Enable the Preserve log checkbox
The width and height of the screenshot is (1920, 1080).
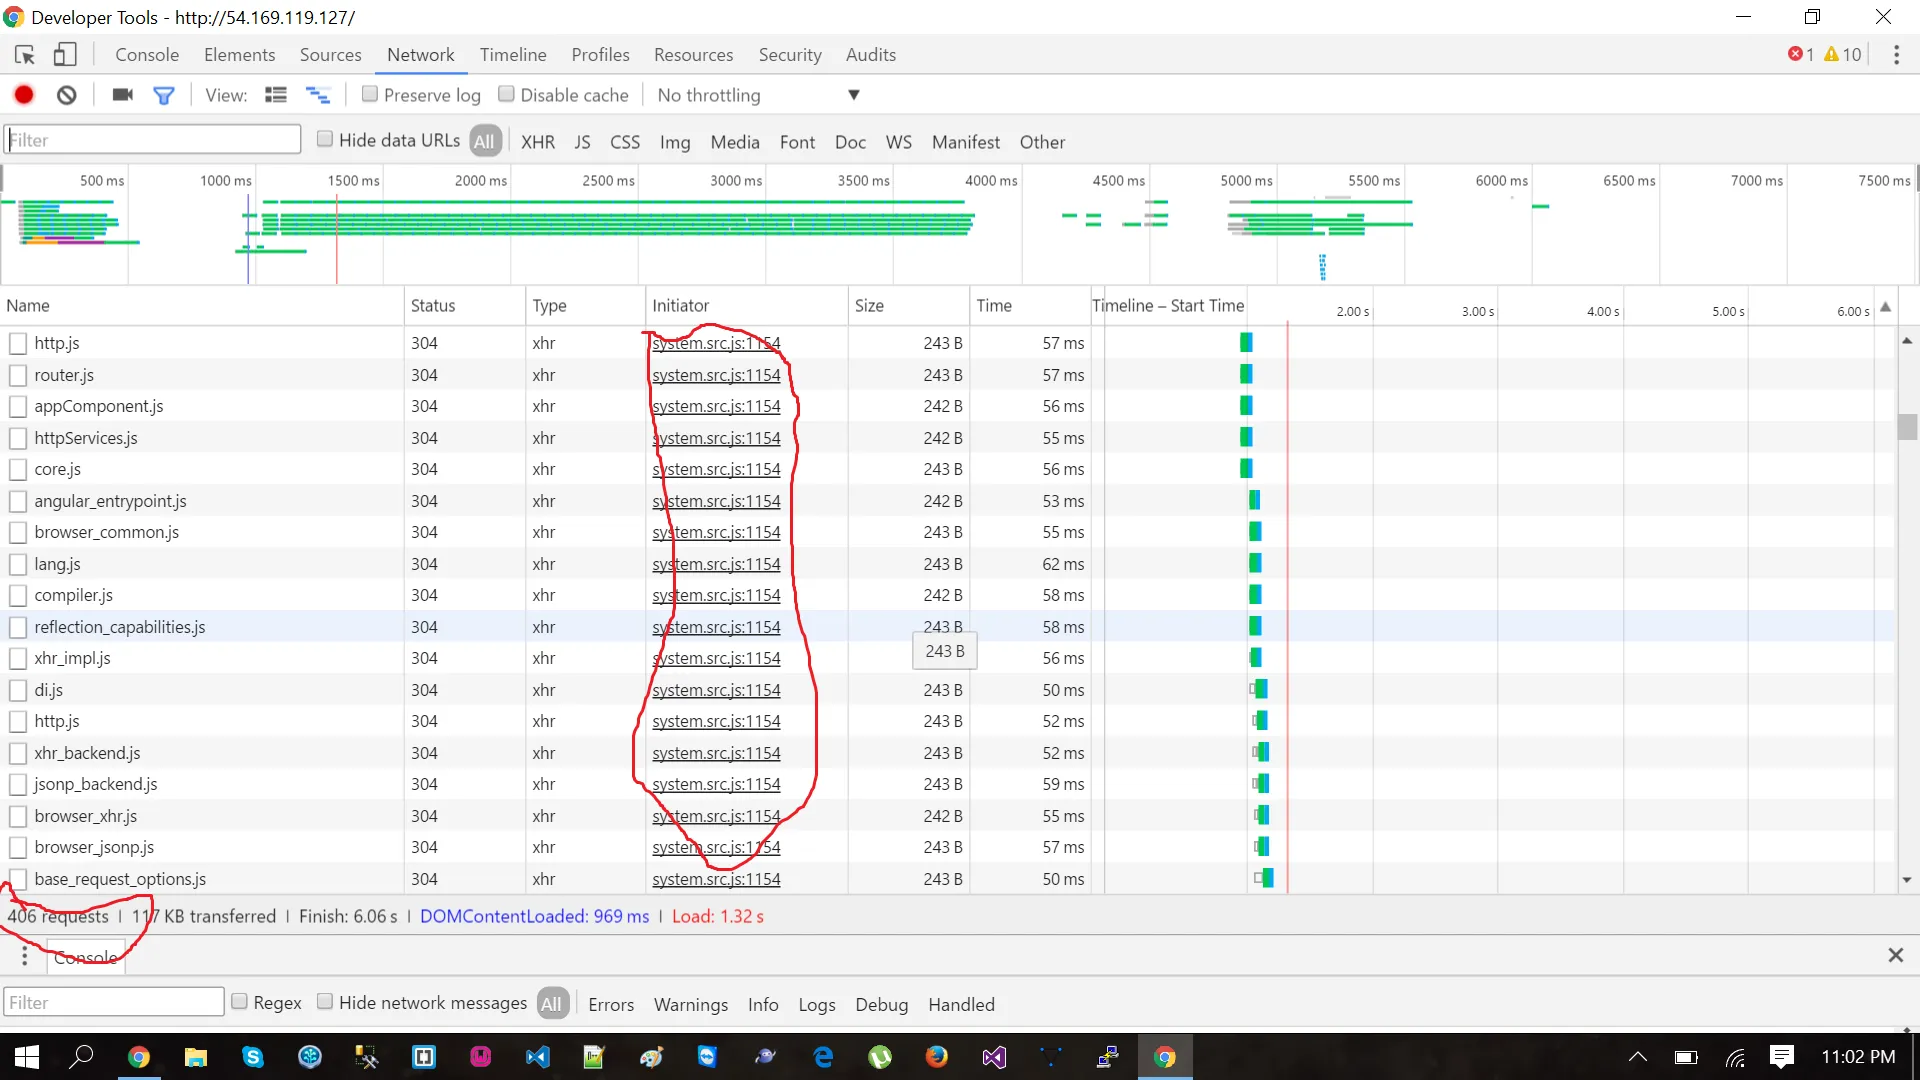(x=370, y=94)
